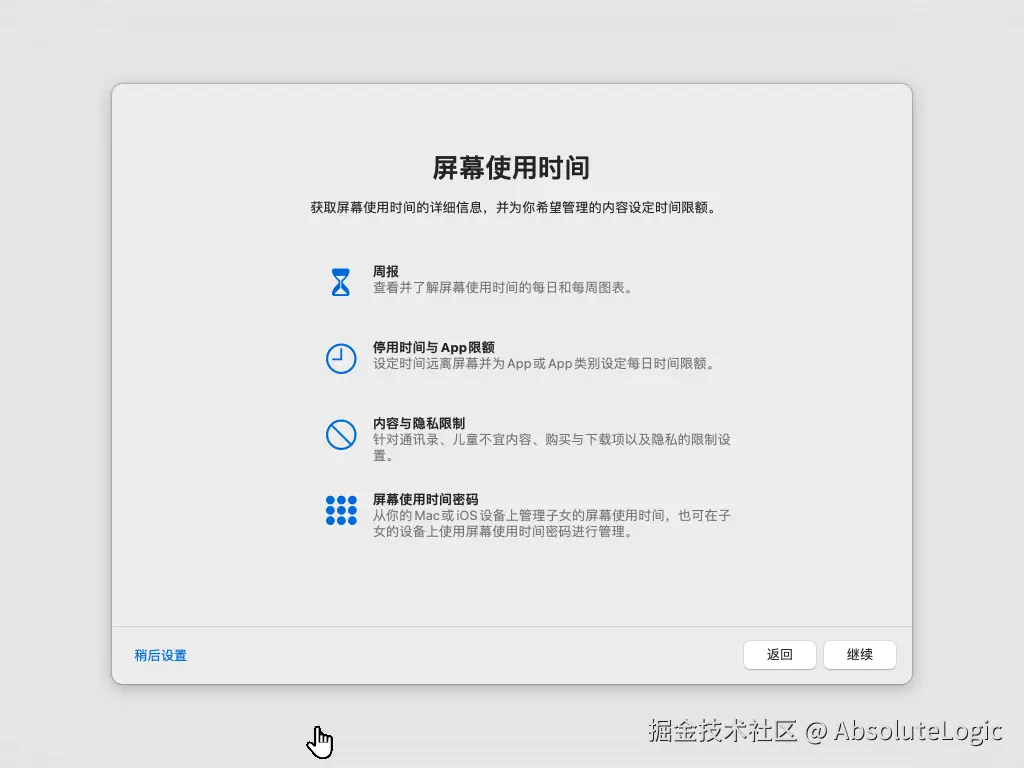Click the clock icon for downtime
This screenshot has height=768, width=1024.
[341, 359]
